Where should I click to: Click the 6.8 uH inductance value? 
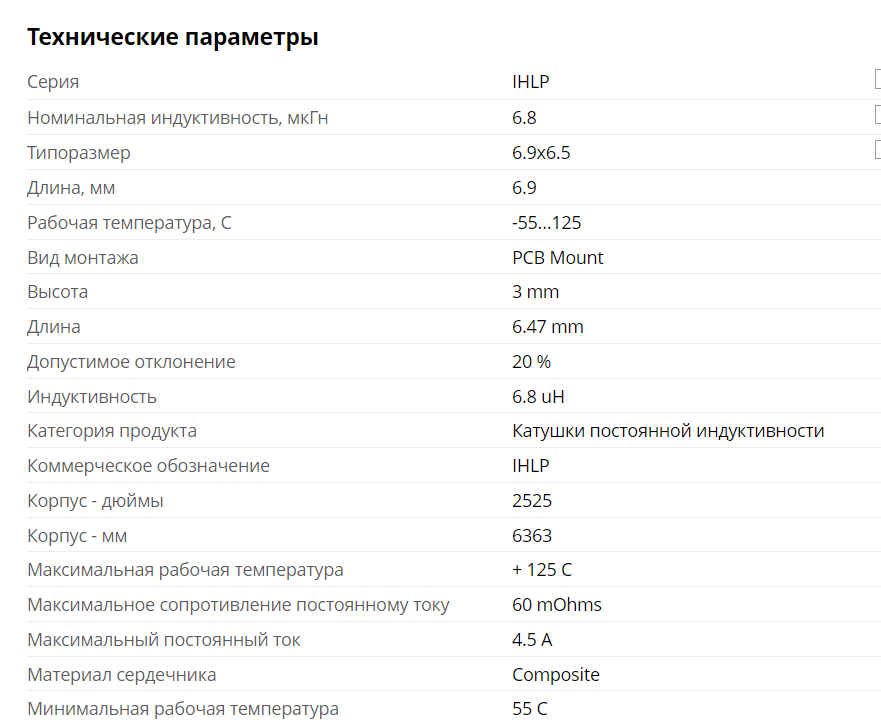click(538, 397)
